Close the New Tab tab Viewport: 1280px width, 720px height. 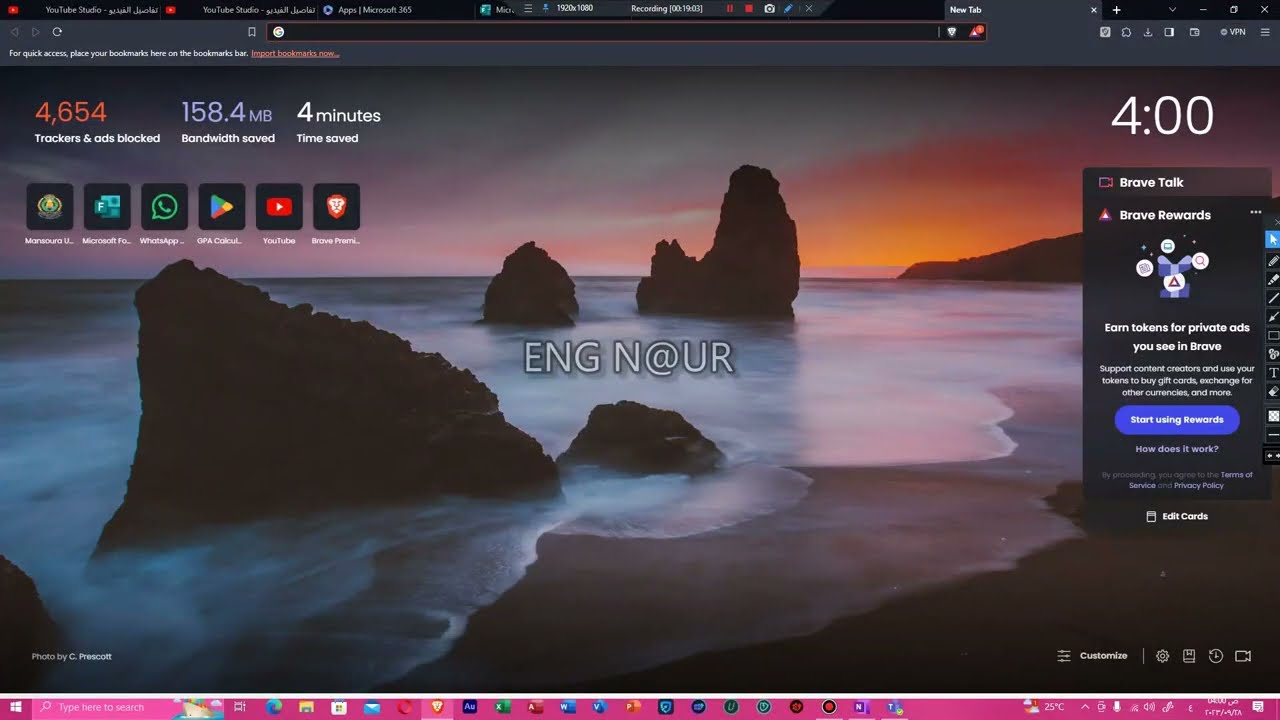pyautogui.click(x=1093, y=10)
